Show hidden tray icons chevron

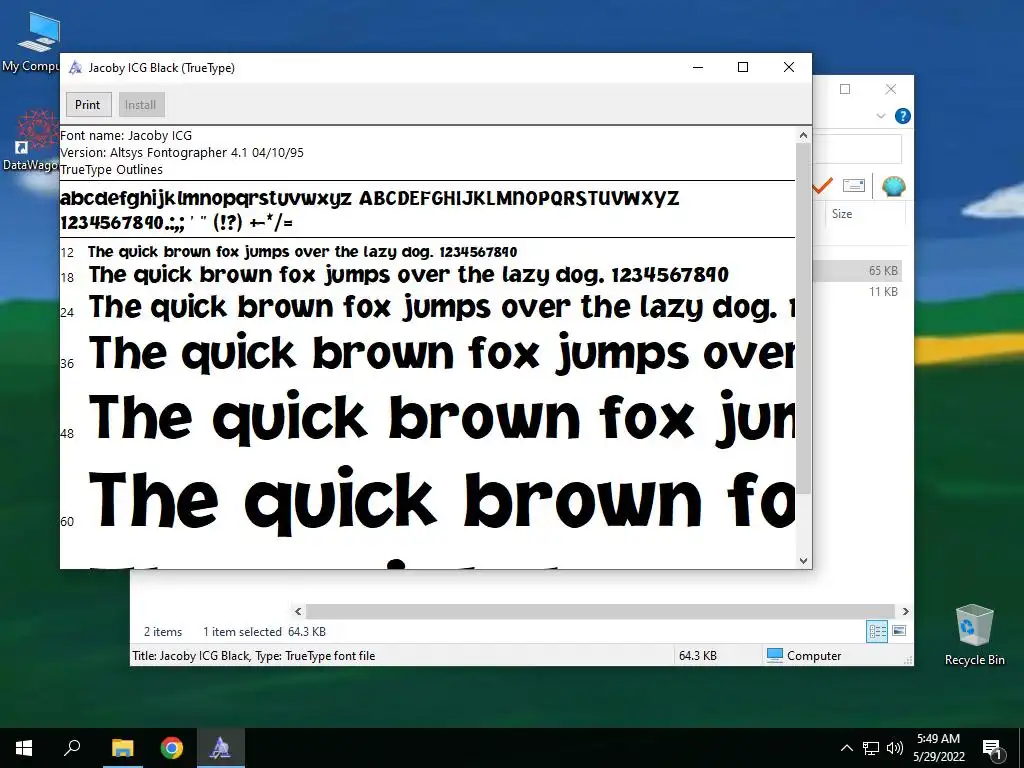coord(846,748)
